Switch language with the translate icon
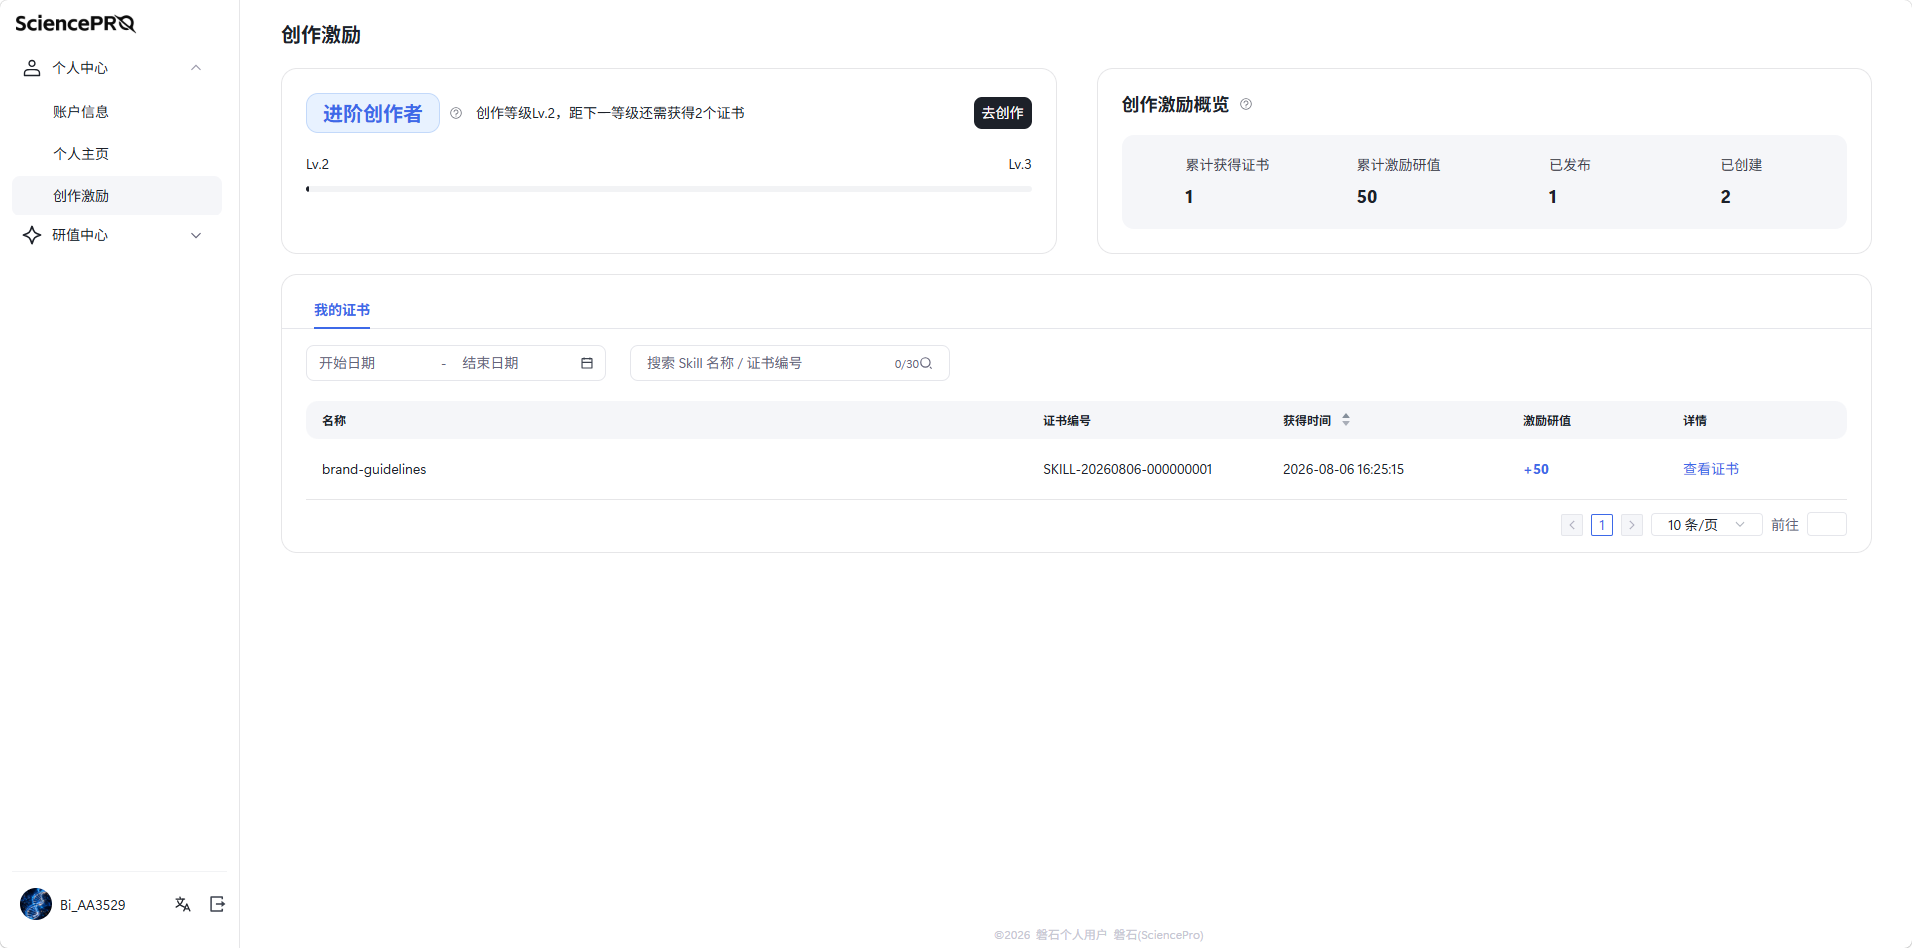Viewport: 1912px width, 948px height. point(182,904)
